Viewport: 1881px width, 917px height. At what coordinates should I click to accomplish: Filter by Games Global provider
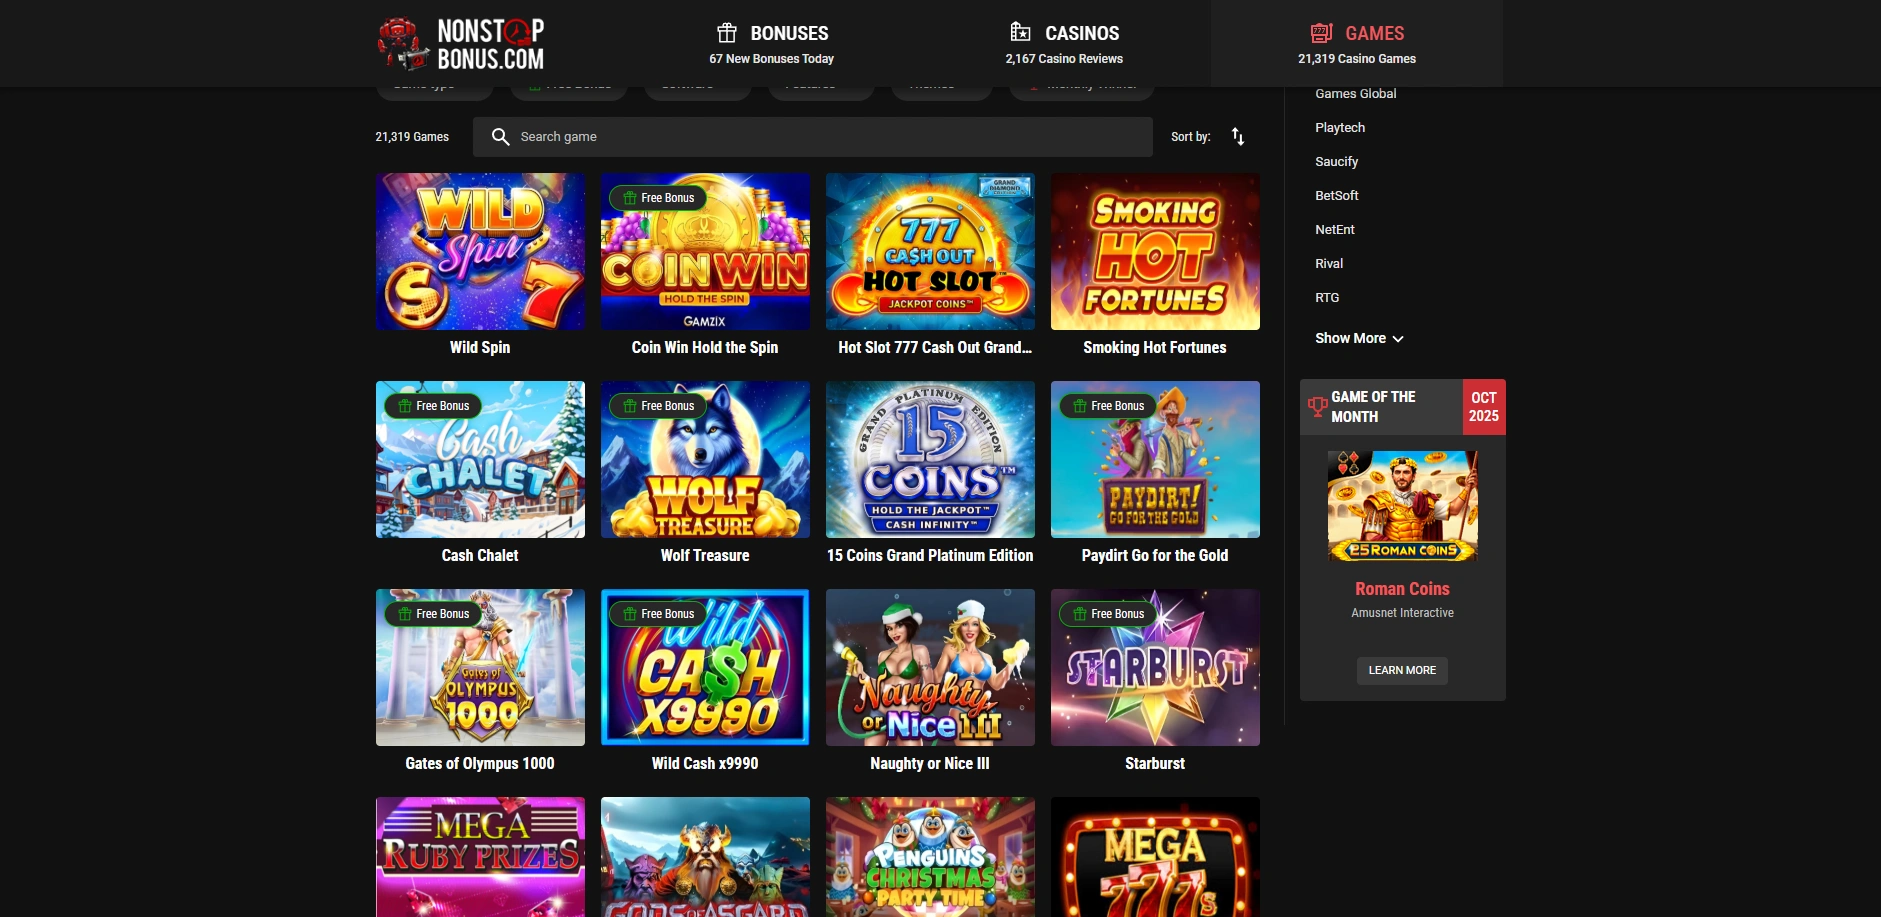point(1356,94)
